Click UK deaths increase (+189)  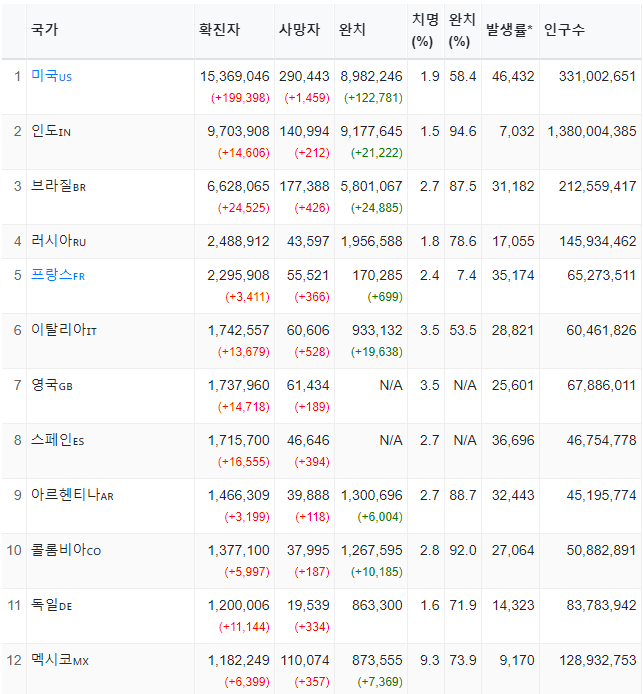coord(312,407)
